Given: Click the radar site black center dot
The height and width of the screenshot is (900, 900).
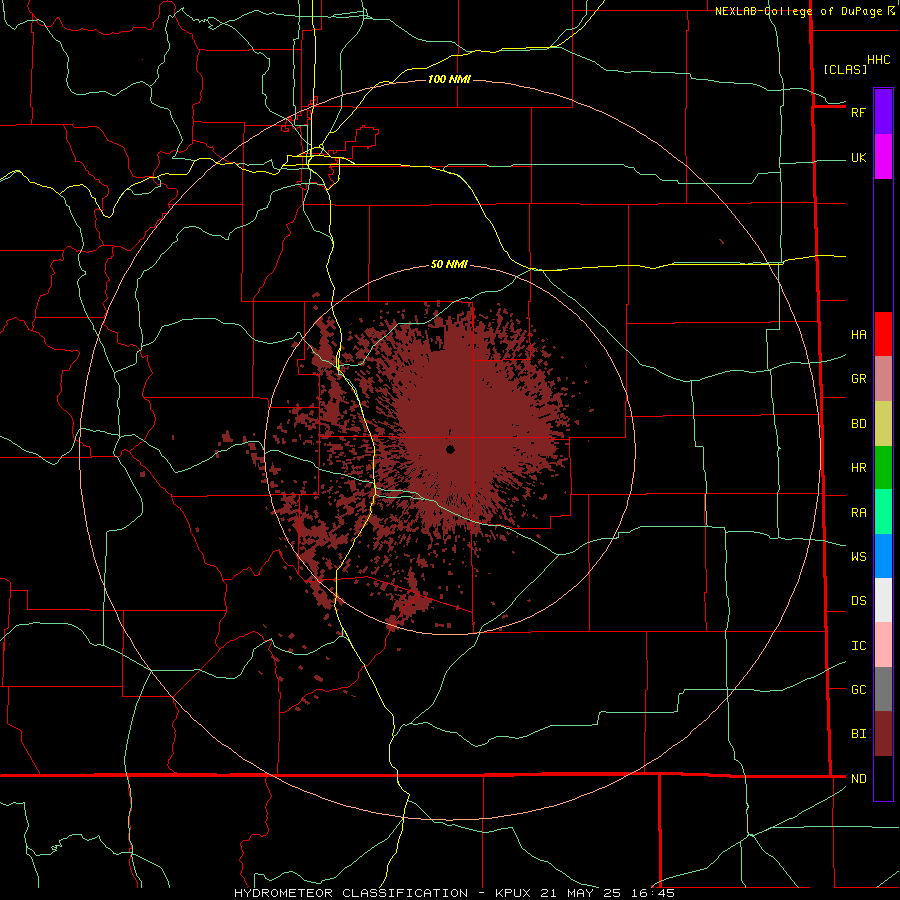Looking at the screenshot, I should tap(450, 449).
